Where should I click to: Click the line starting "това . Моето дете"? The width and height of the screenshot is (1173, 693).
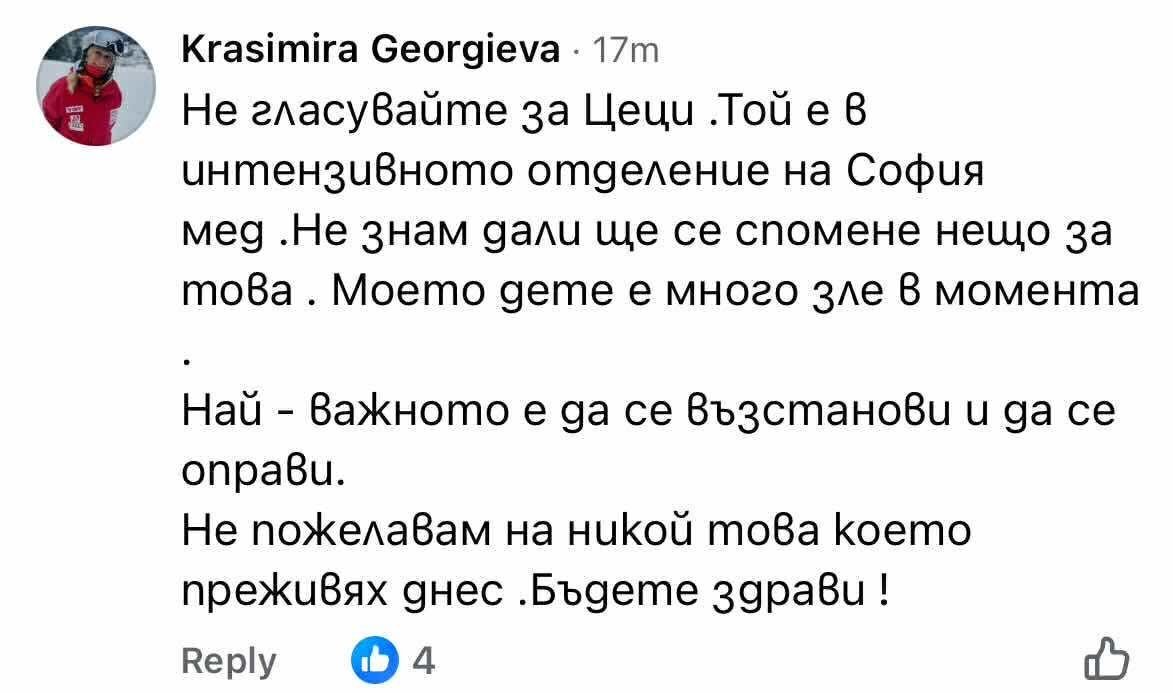coord(661,293)
